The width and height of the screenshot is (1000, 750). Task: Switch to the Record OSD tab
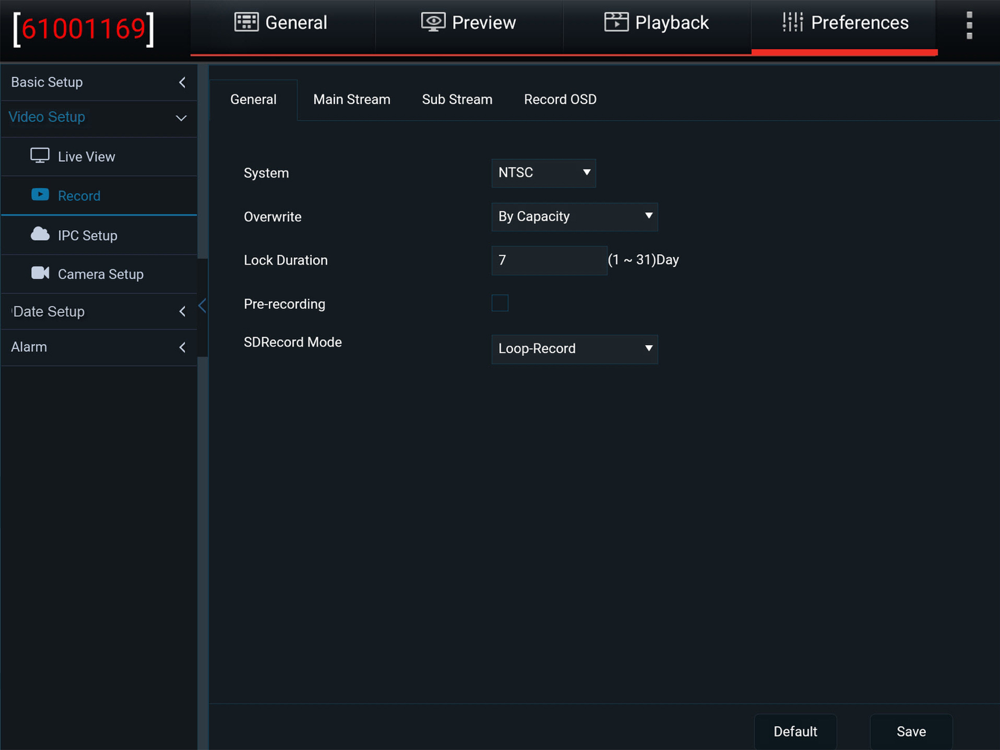[x=560, y=100]
